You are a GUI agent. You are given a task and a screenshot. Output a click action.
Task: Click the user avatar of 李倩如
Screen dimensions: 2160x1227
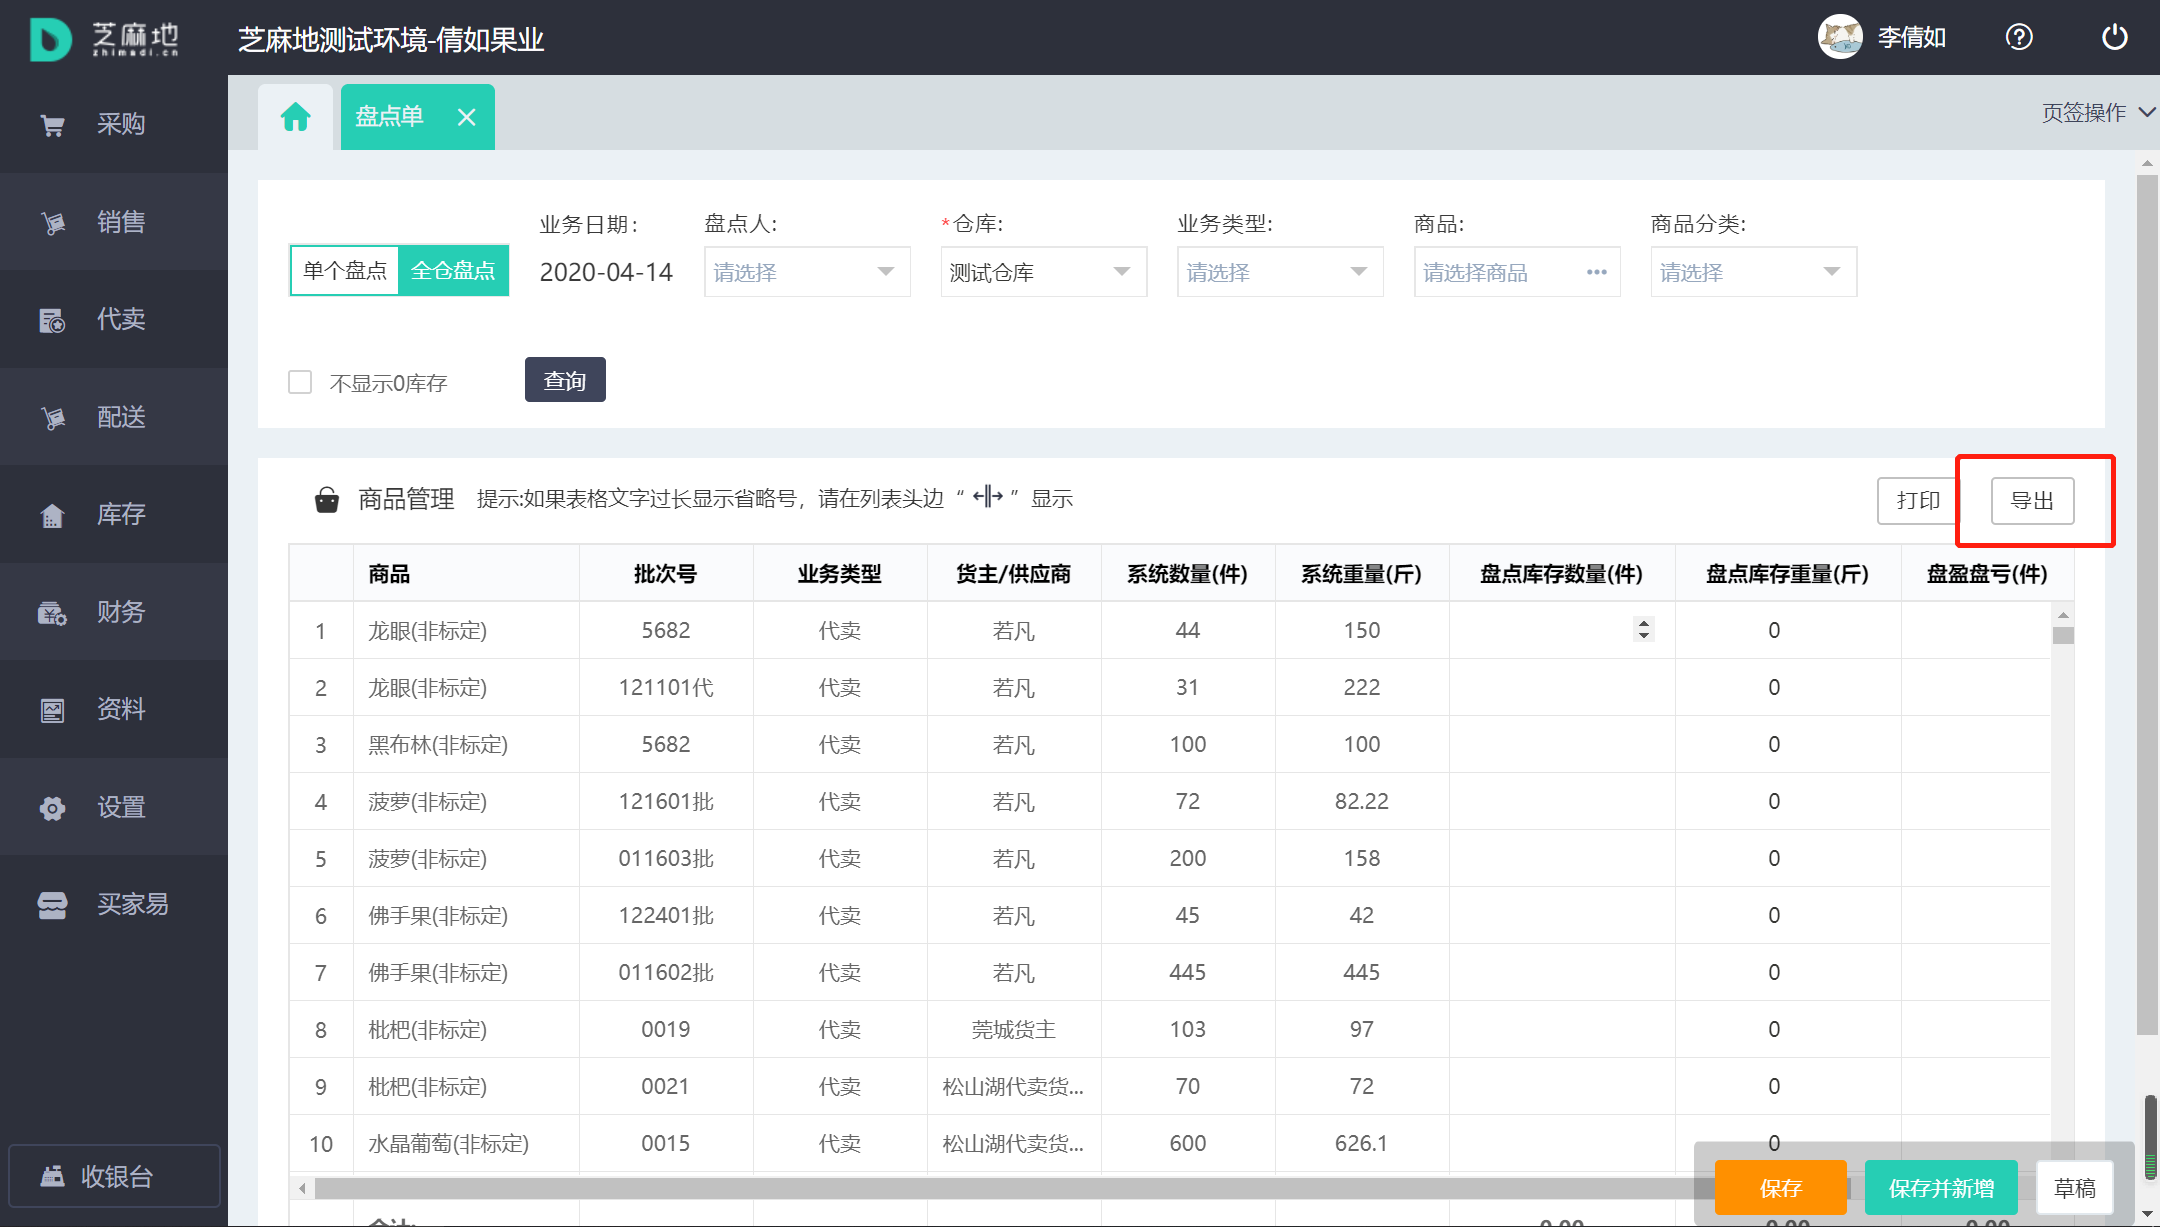[x=1840, y=38]
